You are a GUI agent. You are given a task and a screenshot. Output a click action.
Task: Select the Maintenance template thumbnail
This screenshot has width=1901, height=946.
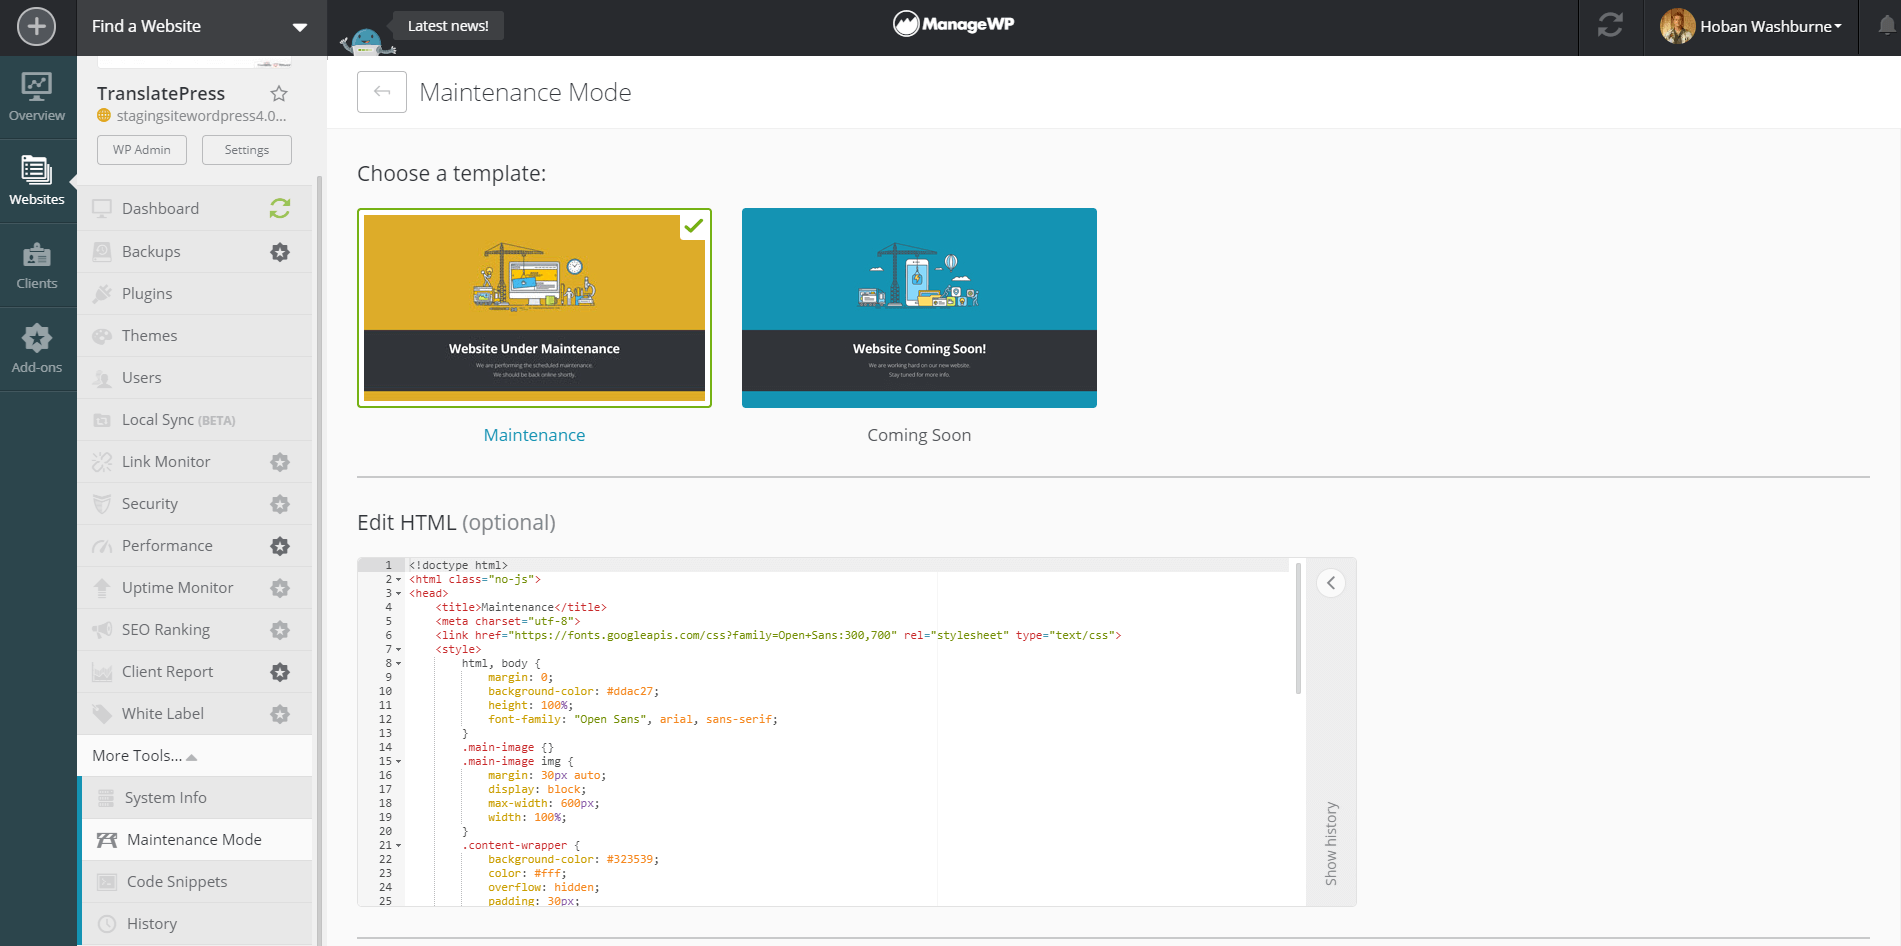coord(534,308)
